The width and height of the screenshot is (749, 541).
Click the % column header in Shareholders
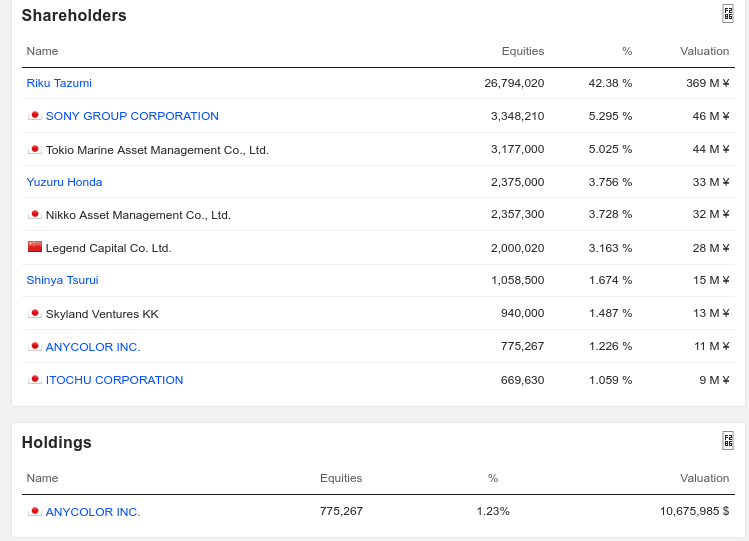coord(627,51)
